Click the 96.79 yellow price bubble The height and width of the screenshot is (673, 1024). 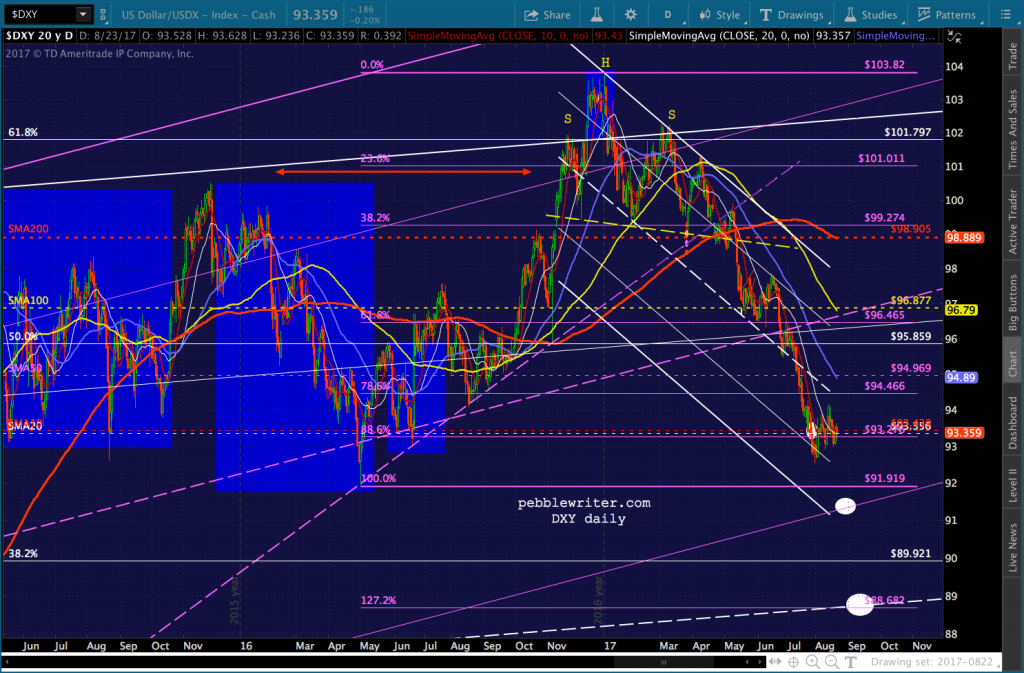[961, 309]
